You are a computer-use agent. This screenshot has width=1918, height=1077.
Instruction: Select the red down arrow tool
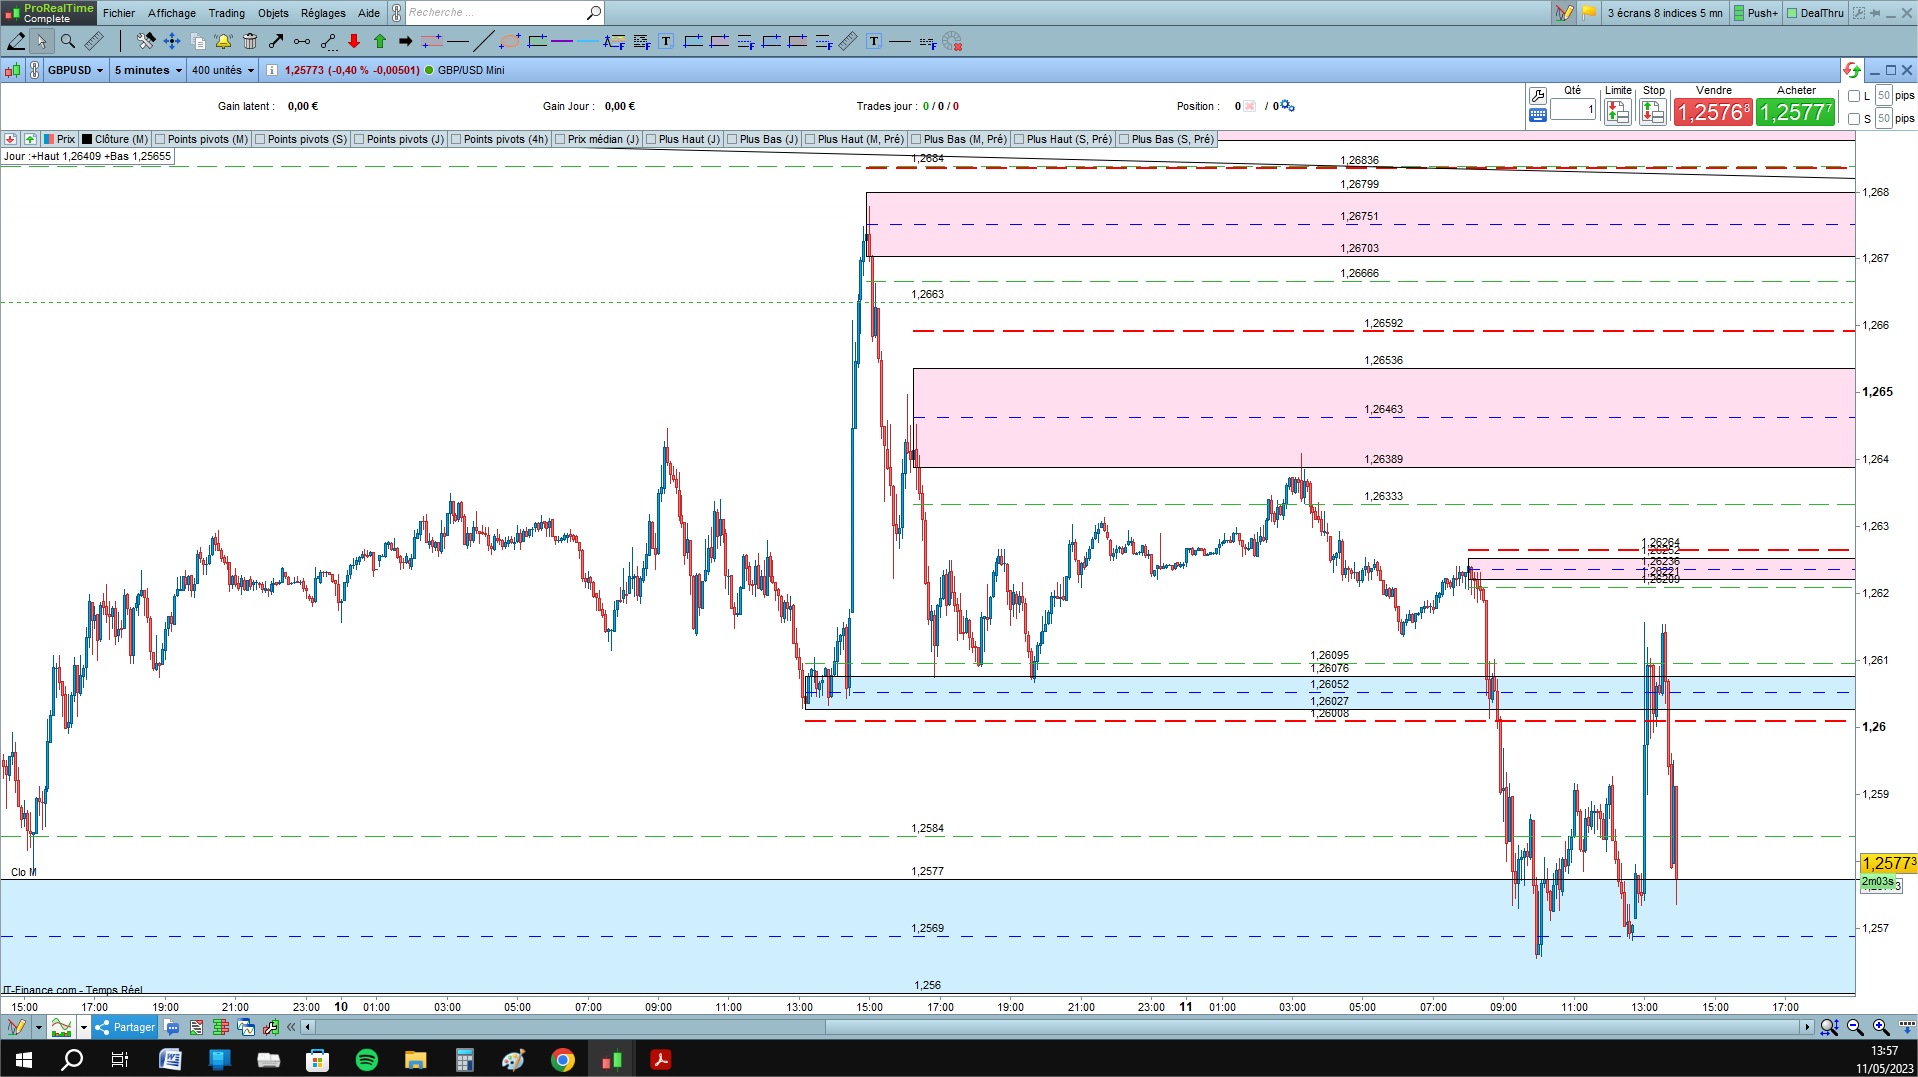coord(354,41)
